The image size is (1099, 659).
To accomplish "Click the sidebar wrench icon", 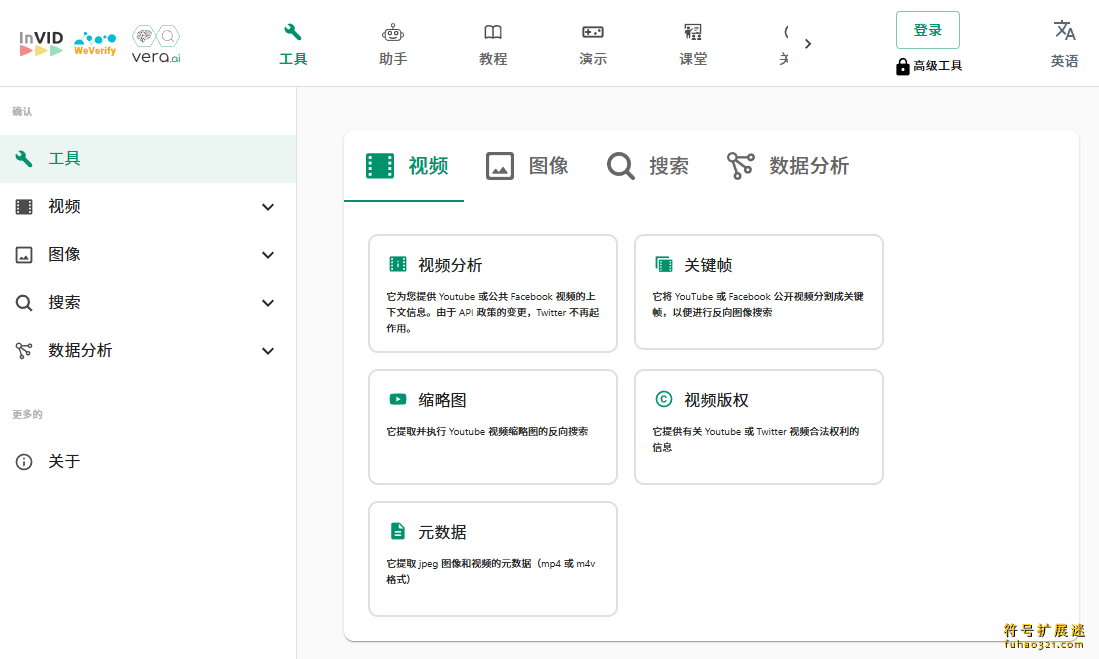I will click(x=24, y=158).
